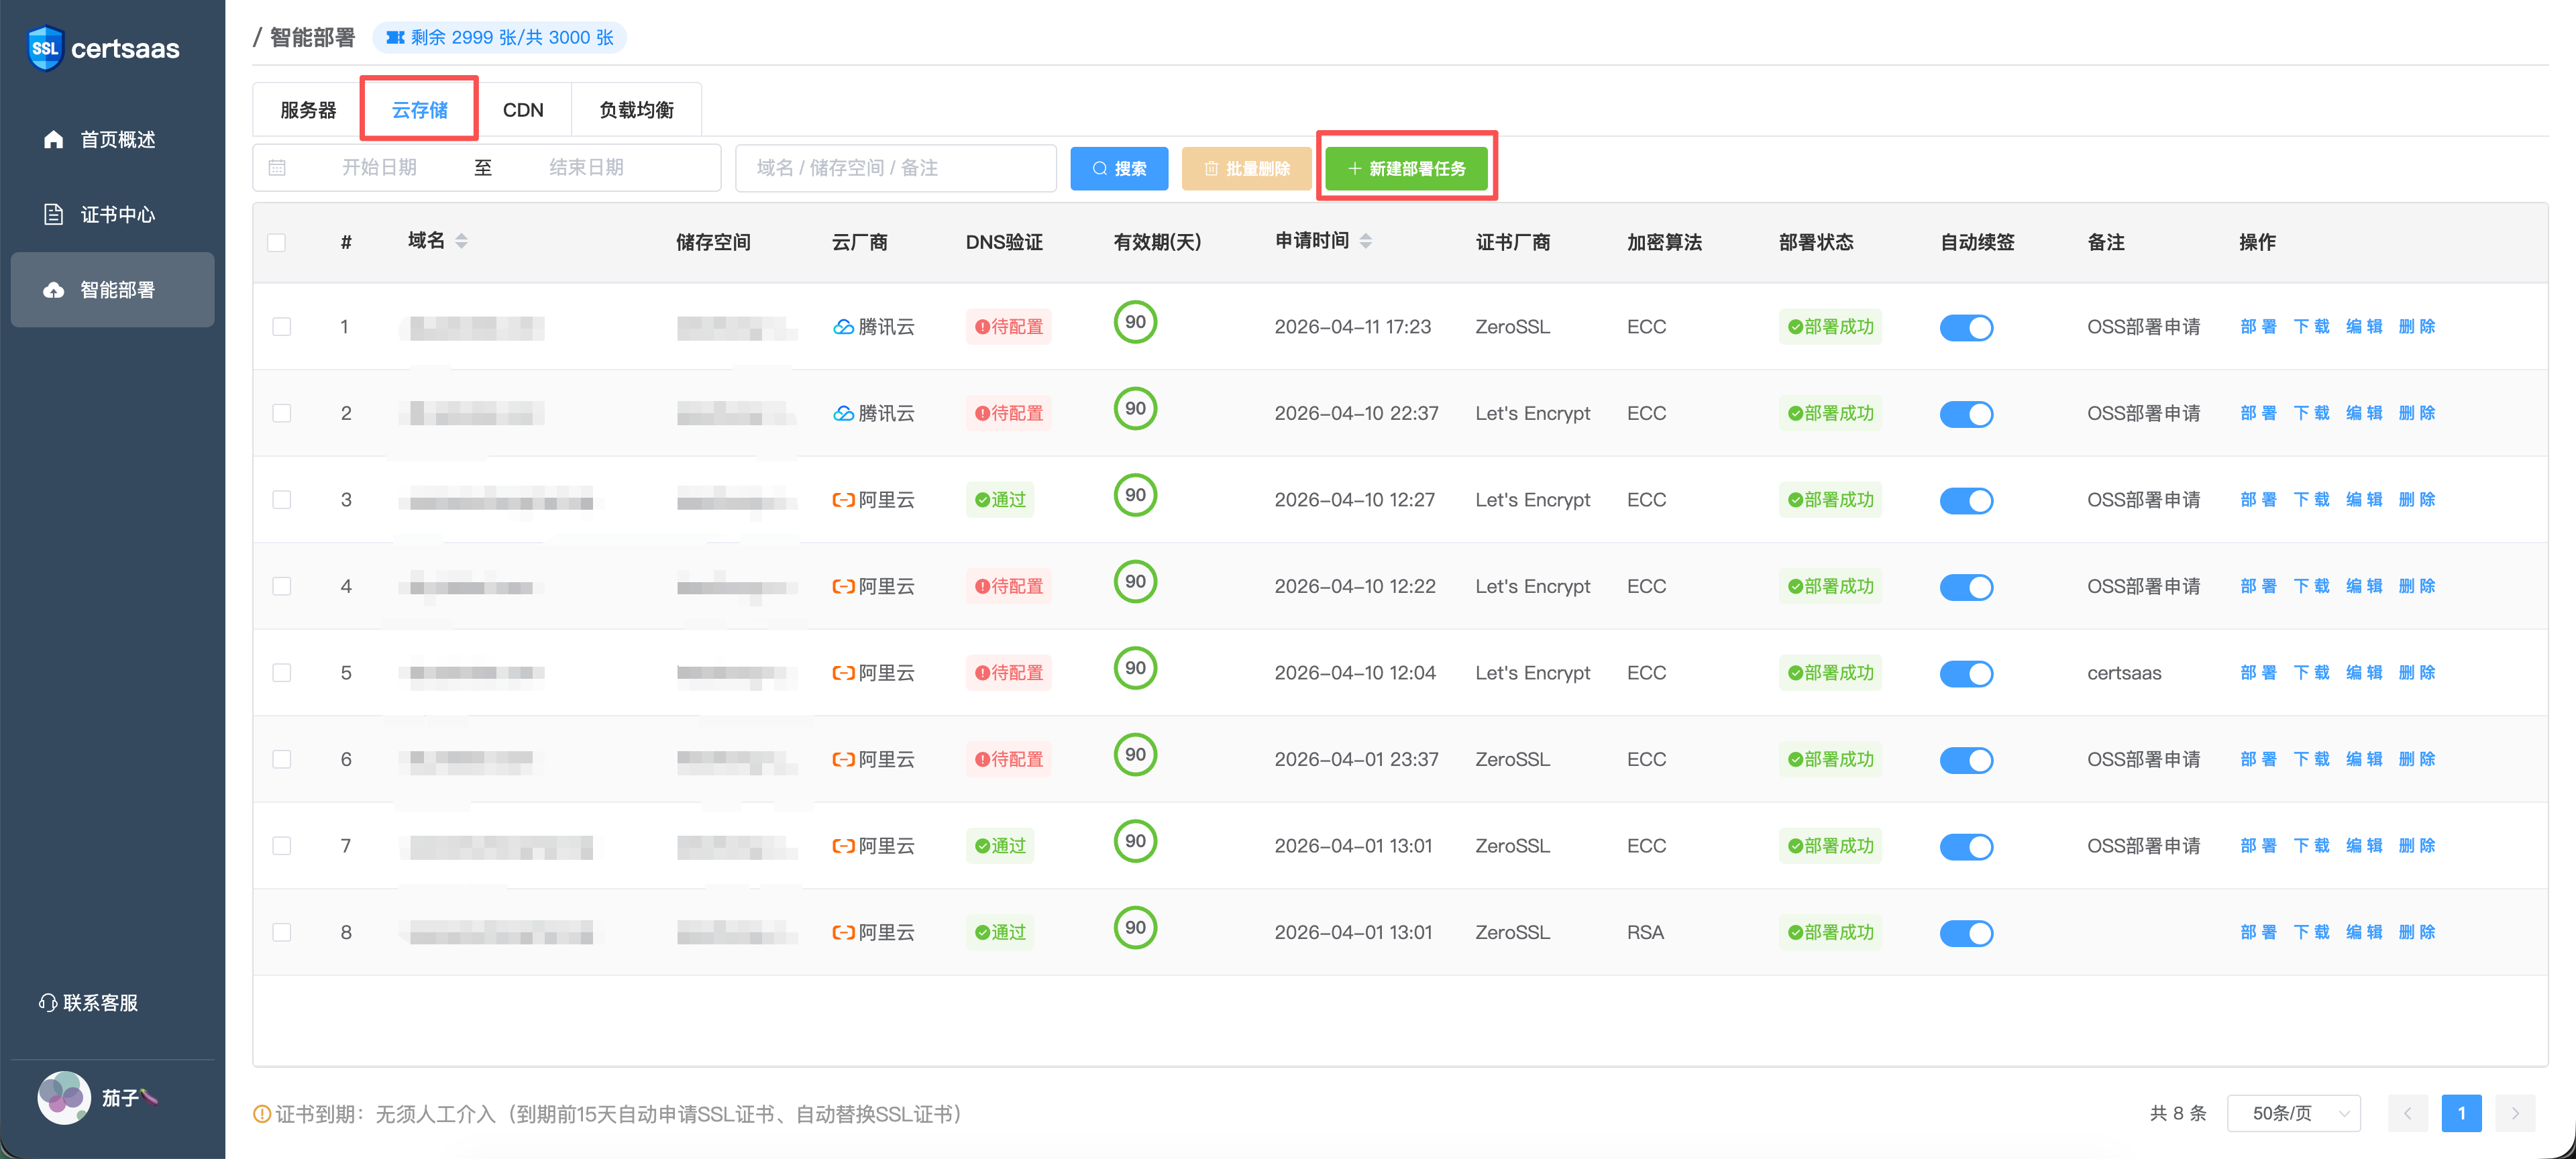This screenshot has height=1159, width=2576.
Task: Click the 腾讯云 icon in row 2
Action: tap(843, 413)
